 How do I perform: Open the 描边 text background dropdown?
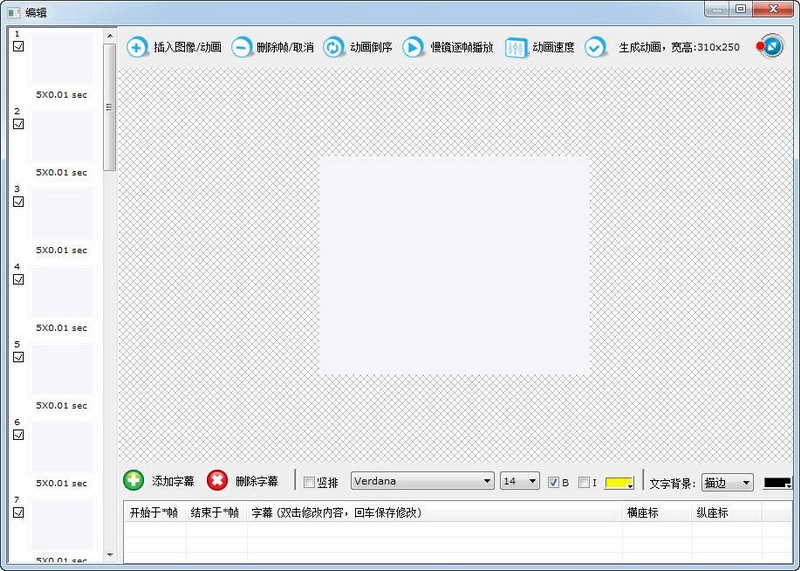(728, 482)
